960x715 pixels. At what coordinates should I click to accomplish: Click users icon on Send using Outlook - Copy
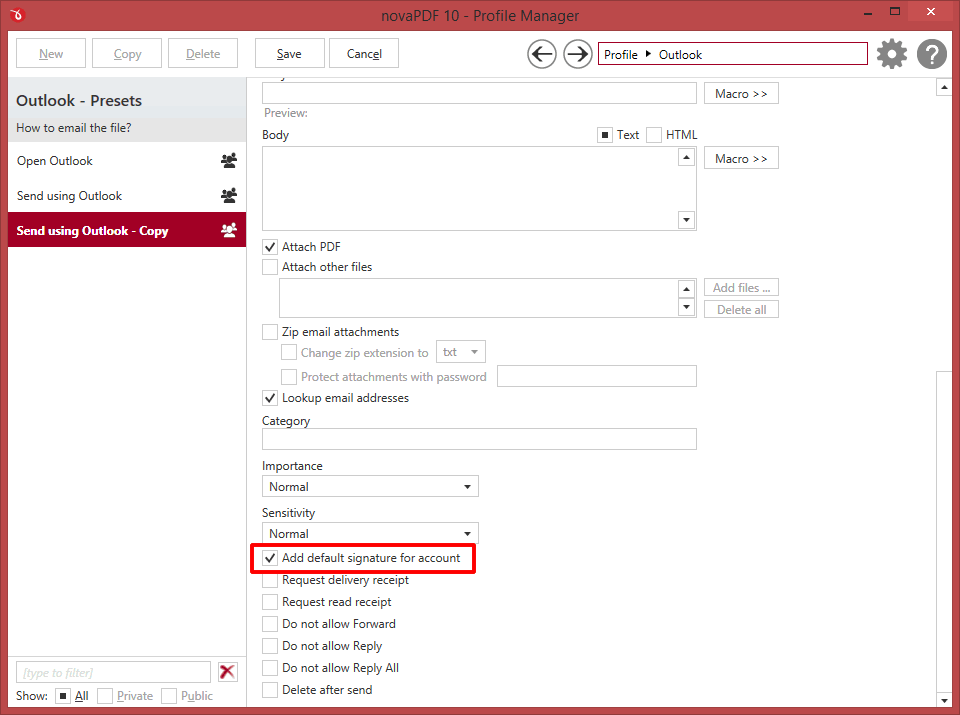229,231
